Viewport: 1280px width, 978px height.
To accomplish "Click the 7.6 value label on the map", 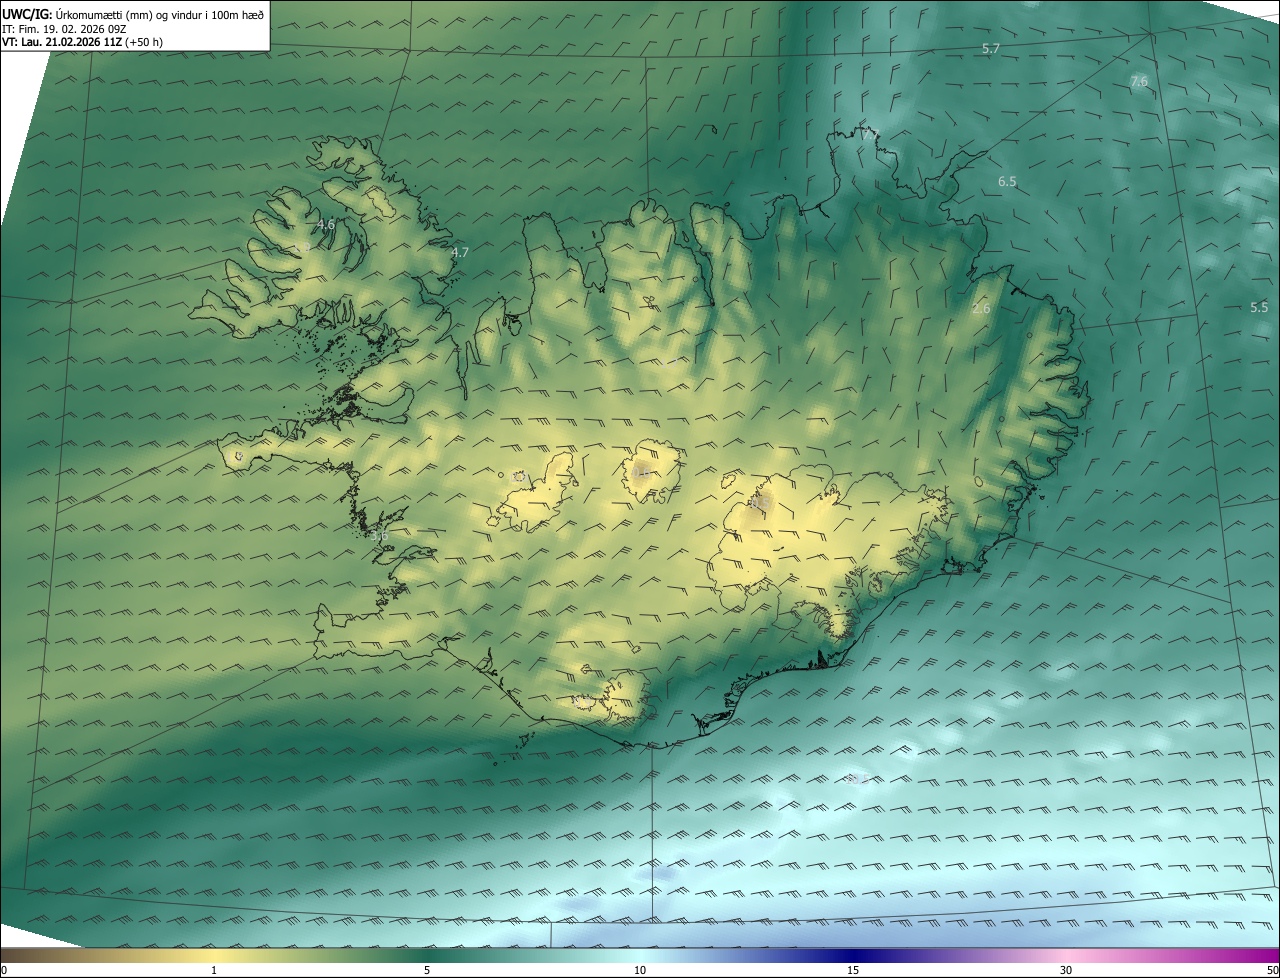I will [x=1139, y=81].
